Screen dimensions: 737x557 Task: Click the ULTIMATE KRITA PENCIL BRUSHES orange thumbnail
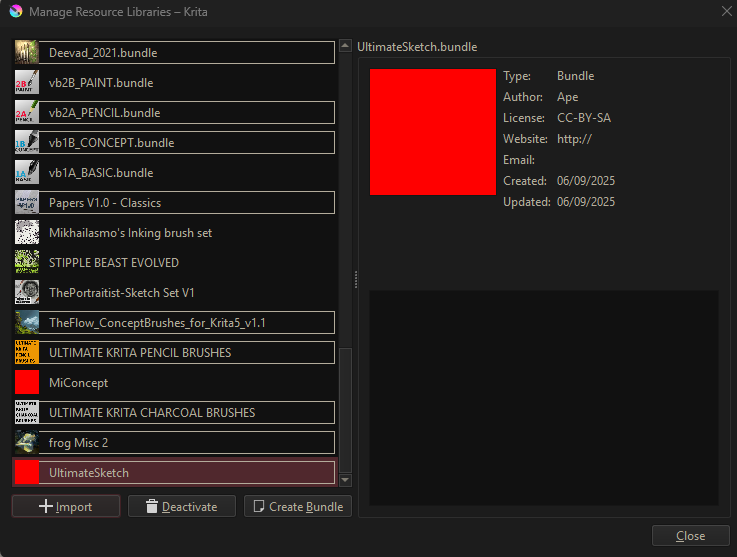click(27, 353)
